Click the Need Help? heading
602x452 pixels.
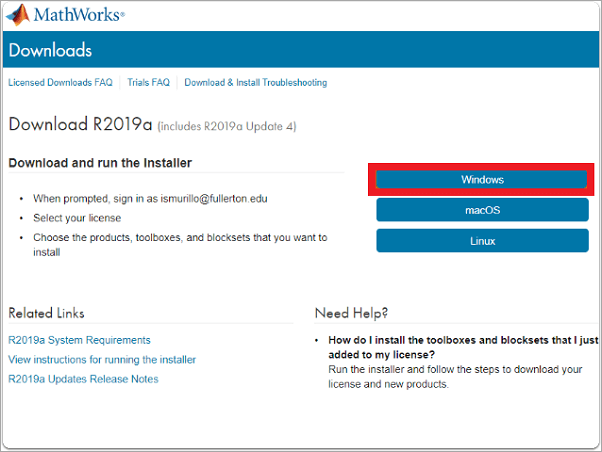(351, 313)
